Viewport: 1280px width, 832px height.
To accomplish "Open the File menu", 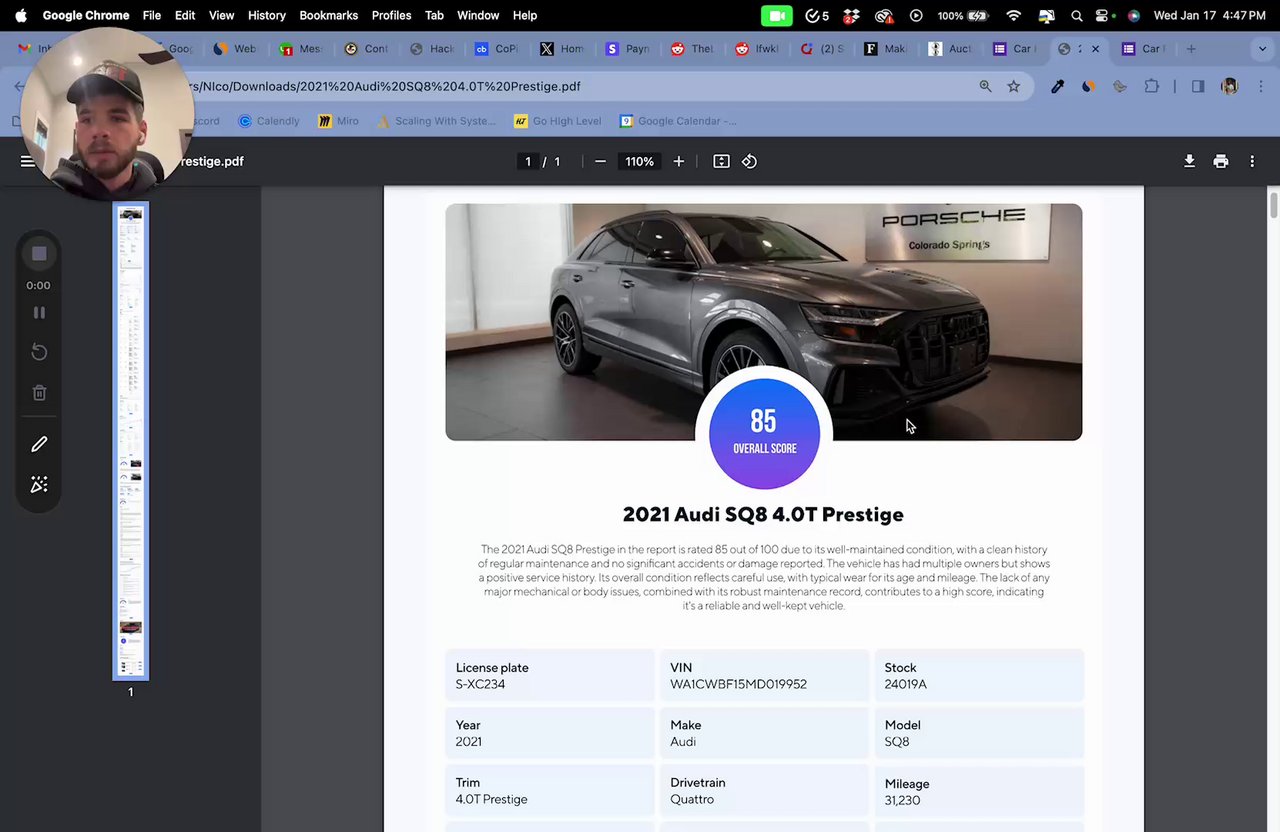I will (x=152, y=15).
